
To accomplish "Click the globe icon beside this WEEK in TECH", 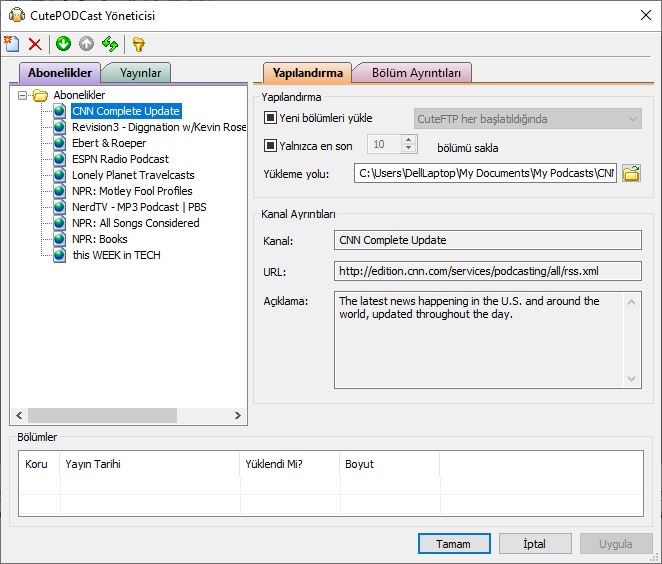I will pyautogui.click(x=60, y=255).
